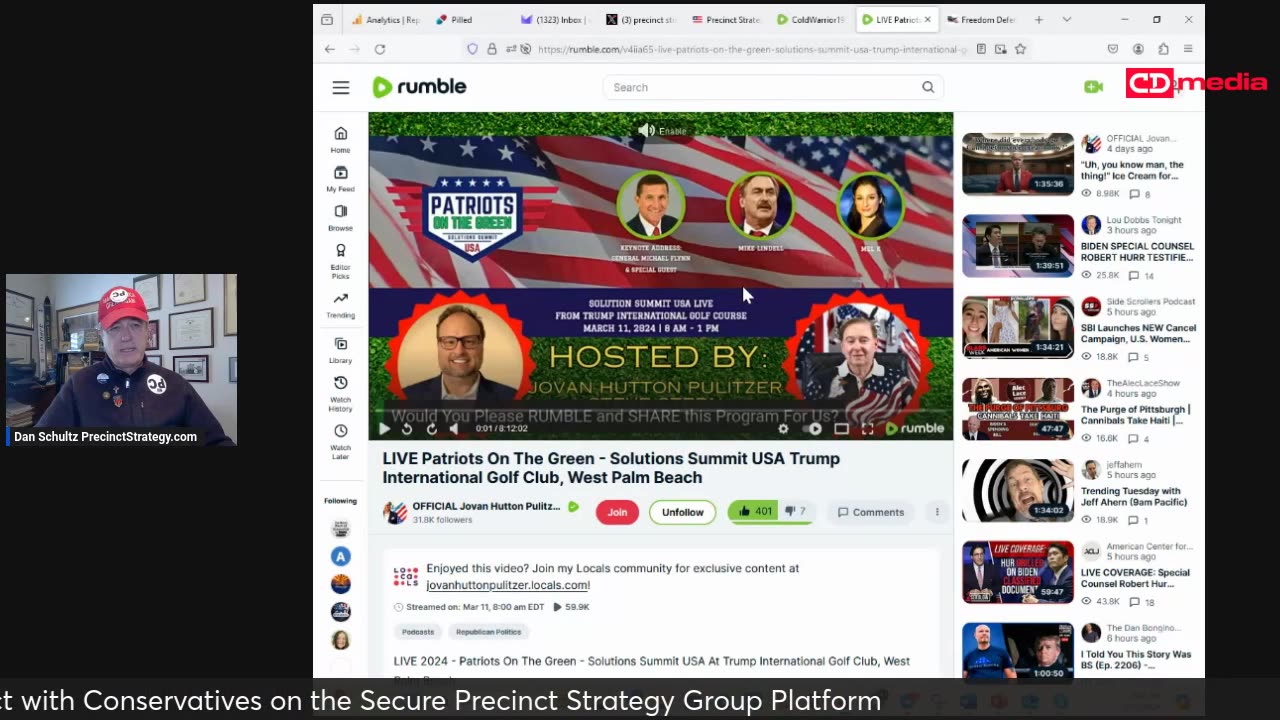The image size is (1280, 720).
Task: Click the Unfollow button
Action: (682, 512)
